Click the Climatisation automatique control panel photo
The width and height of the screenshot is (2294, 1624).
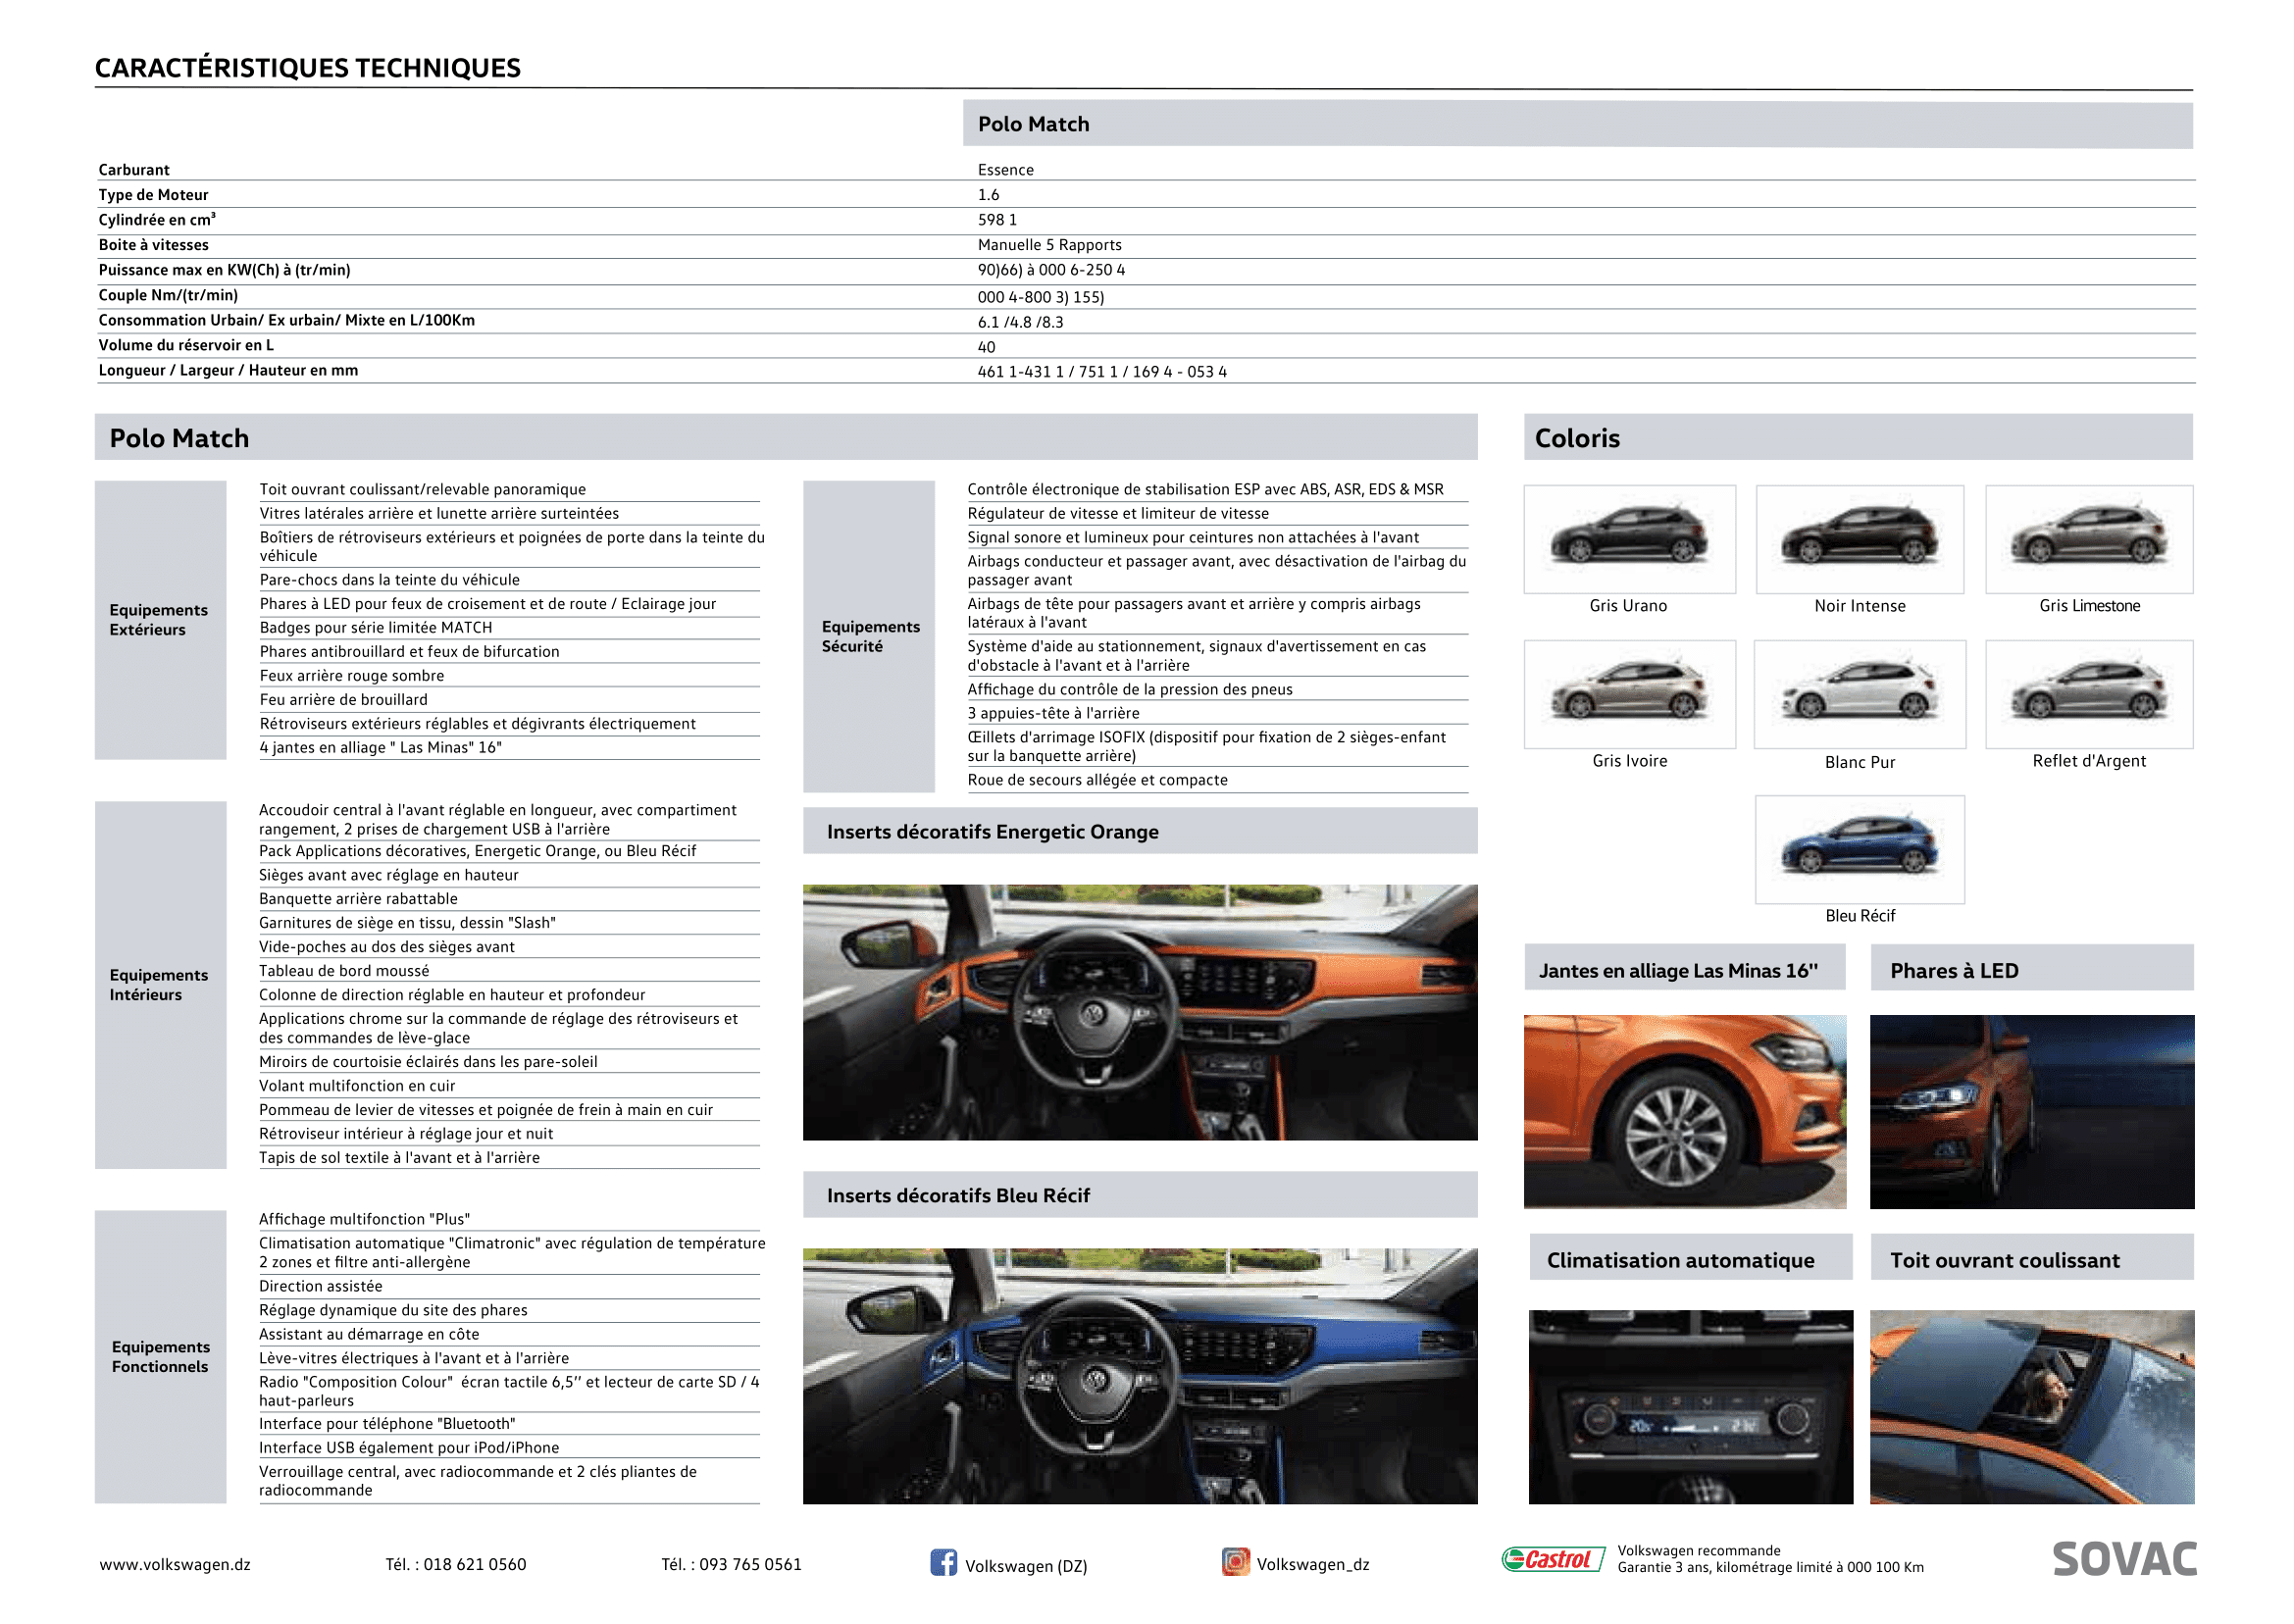click(1690, 1406)
